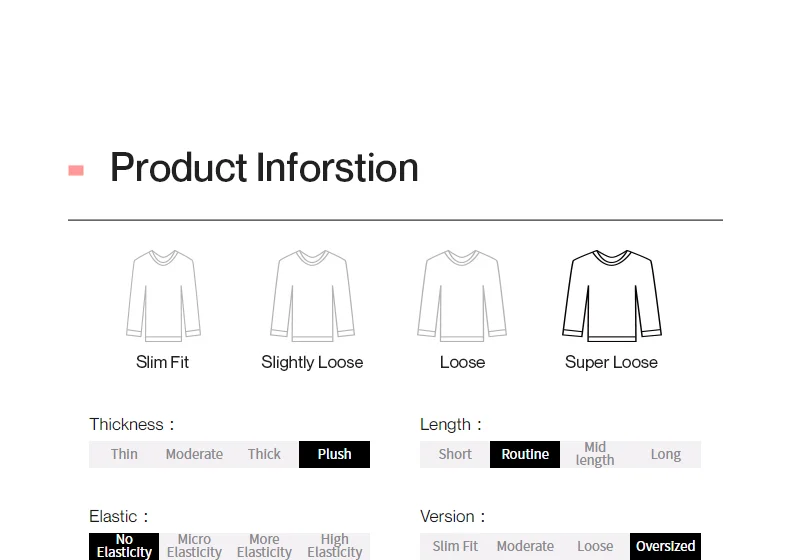Click the Slightly Loose shirt icon
The image size is (790, 560).
(x=312, y=295)
